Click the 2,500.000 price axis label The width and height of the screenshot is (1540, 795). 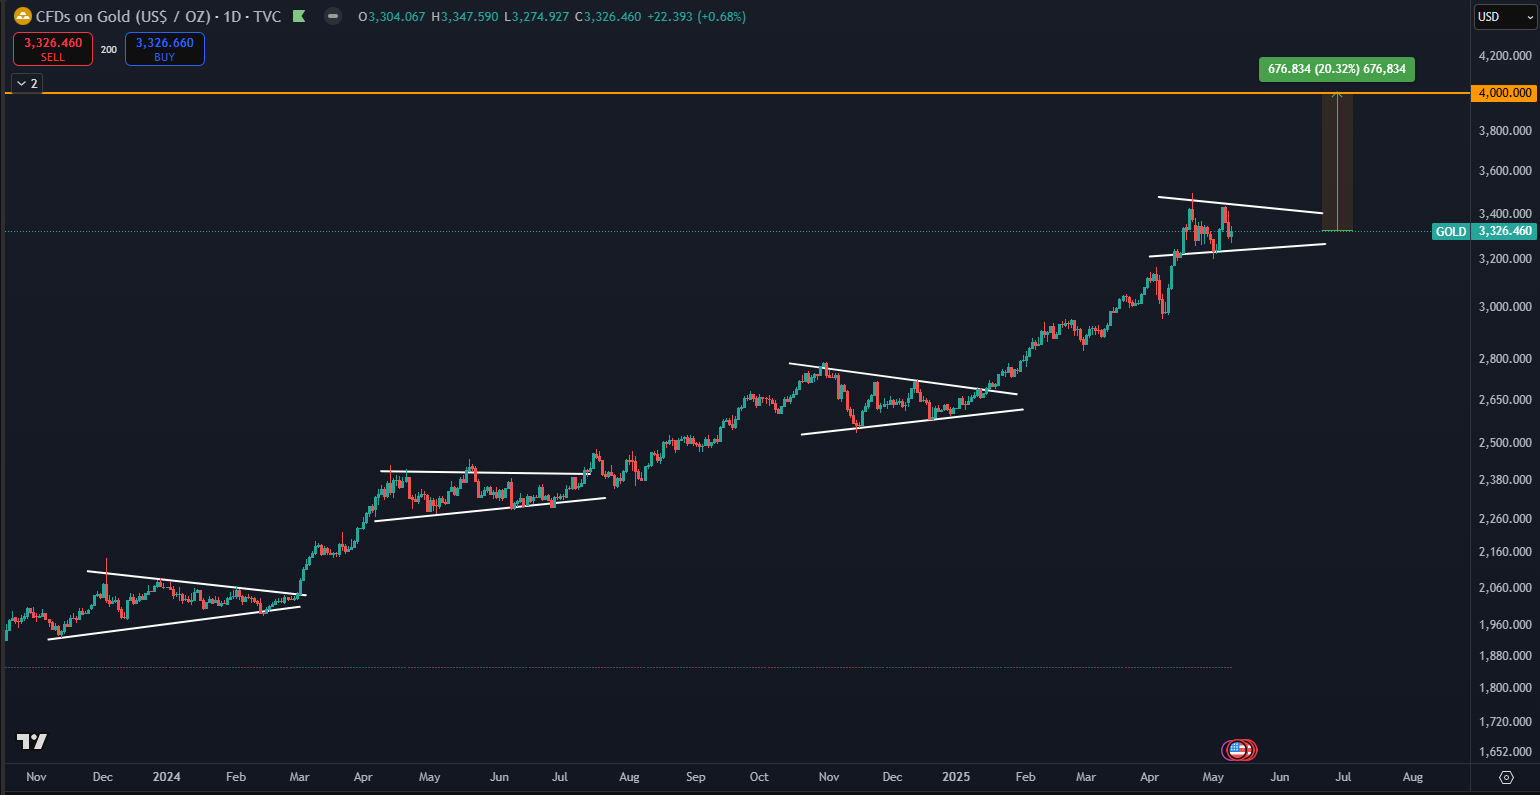tap(1505, 443)
